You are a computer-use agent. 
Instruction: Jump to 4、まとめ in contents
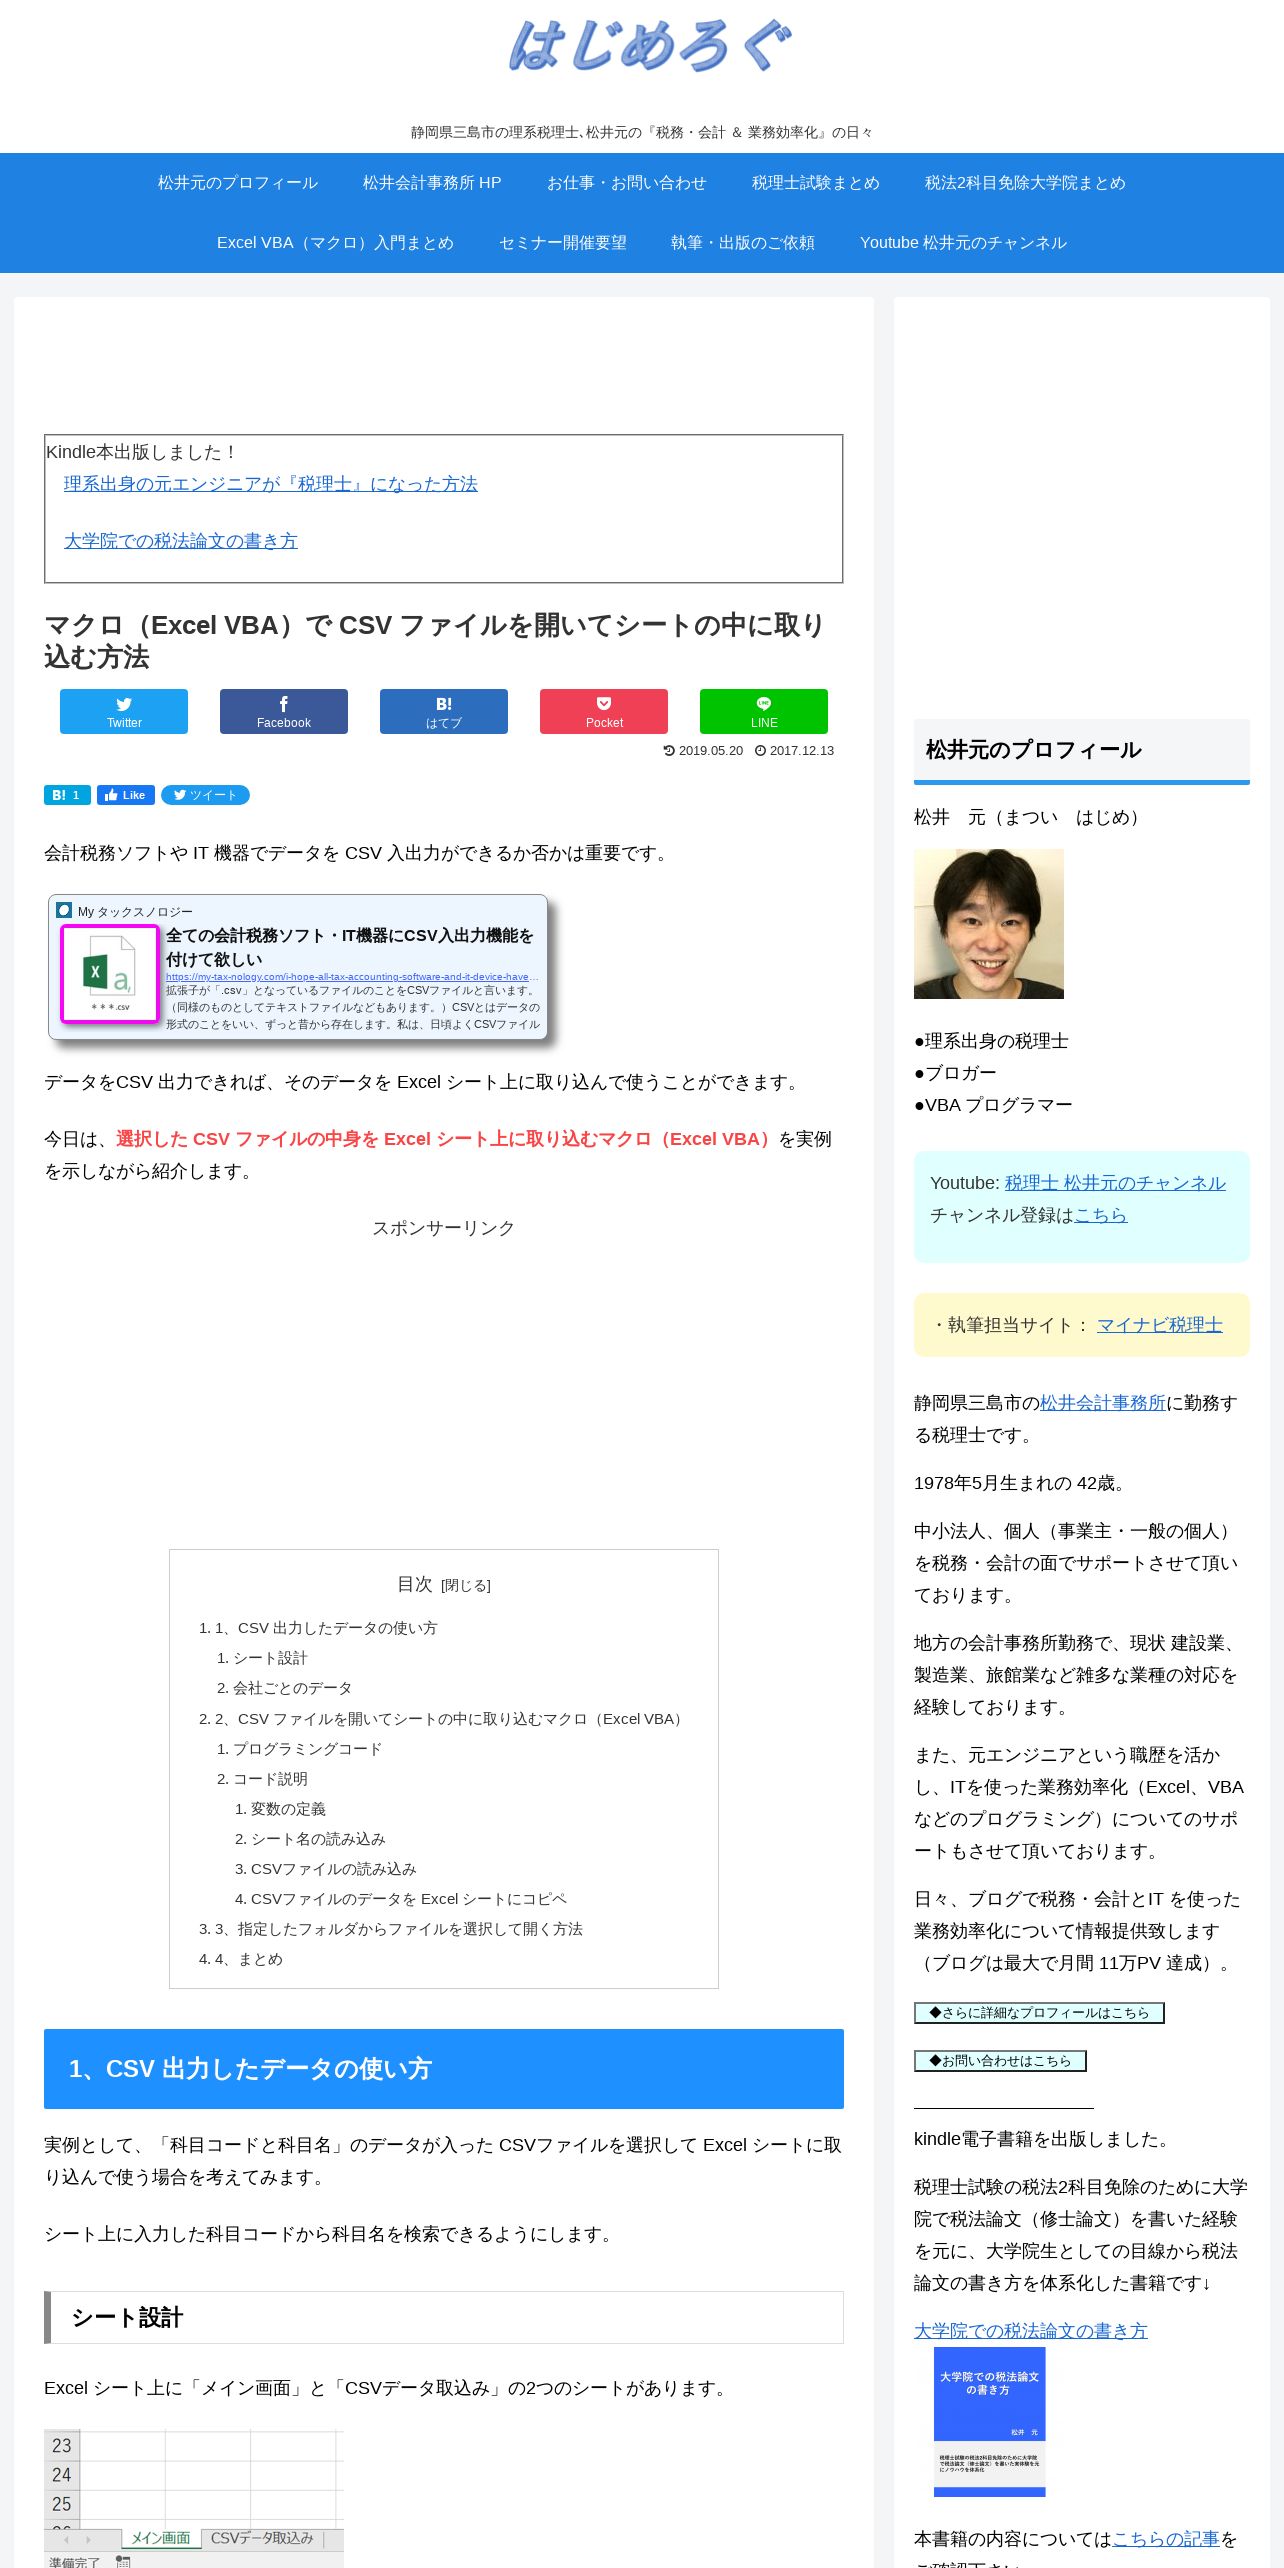[x=249, y=1959]
